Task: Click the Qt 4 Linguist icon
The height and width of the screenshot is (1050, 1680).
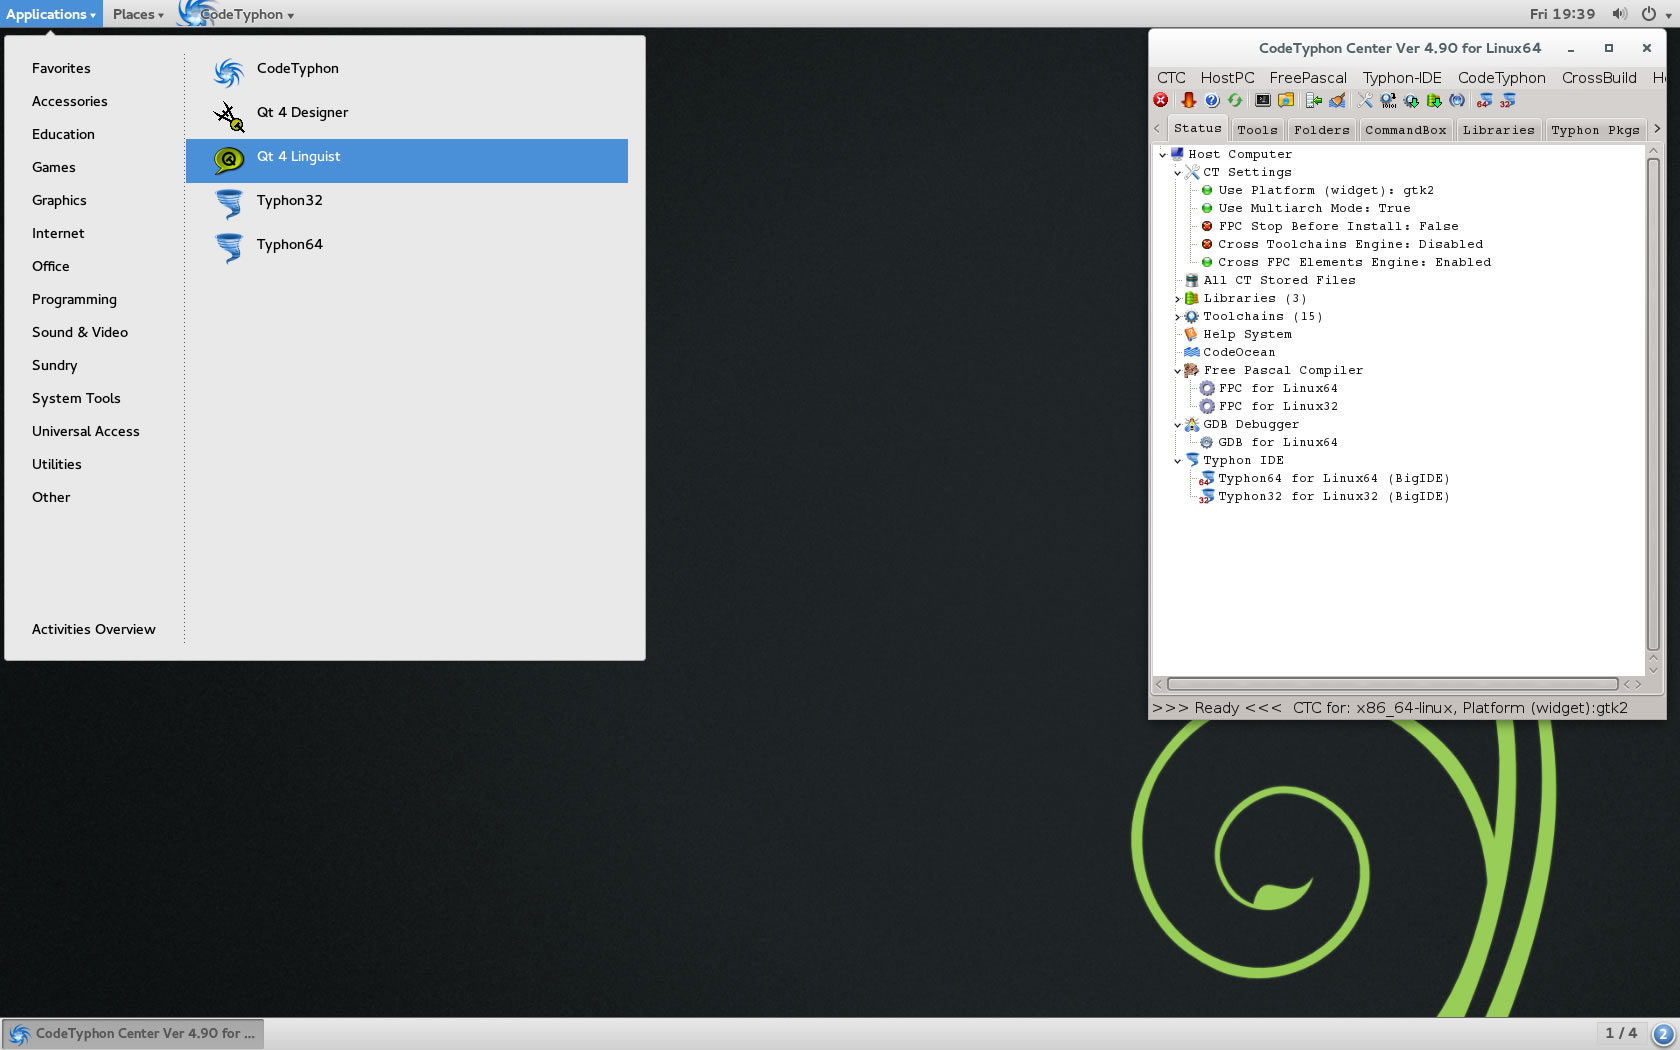Action: (229, 160)
